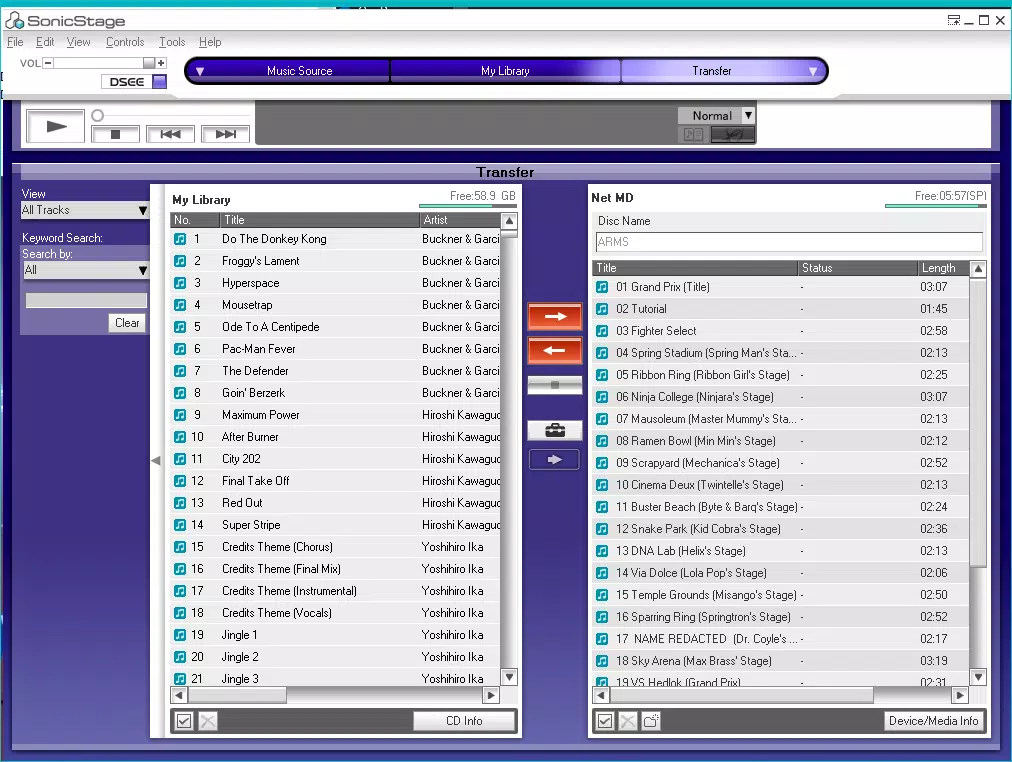Click the stop transfer button
Viewport: 1012px width, 762px height.
[554, 385]
